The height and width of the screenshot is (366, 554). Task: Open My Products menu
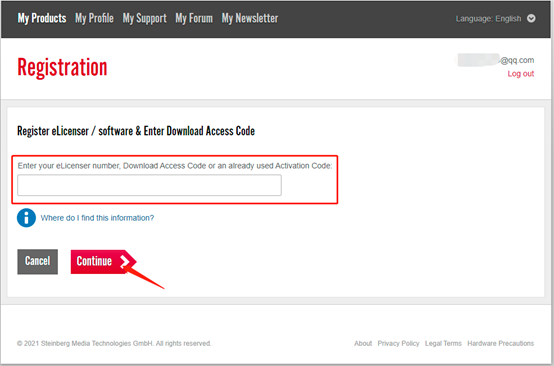(42, 18)
